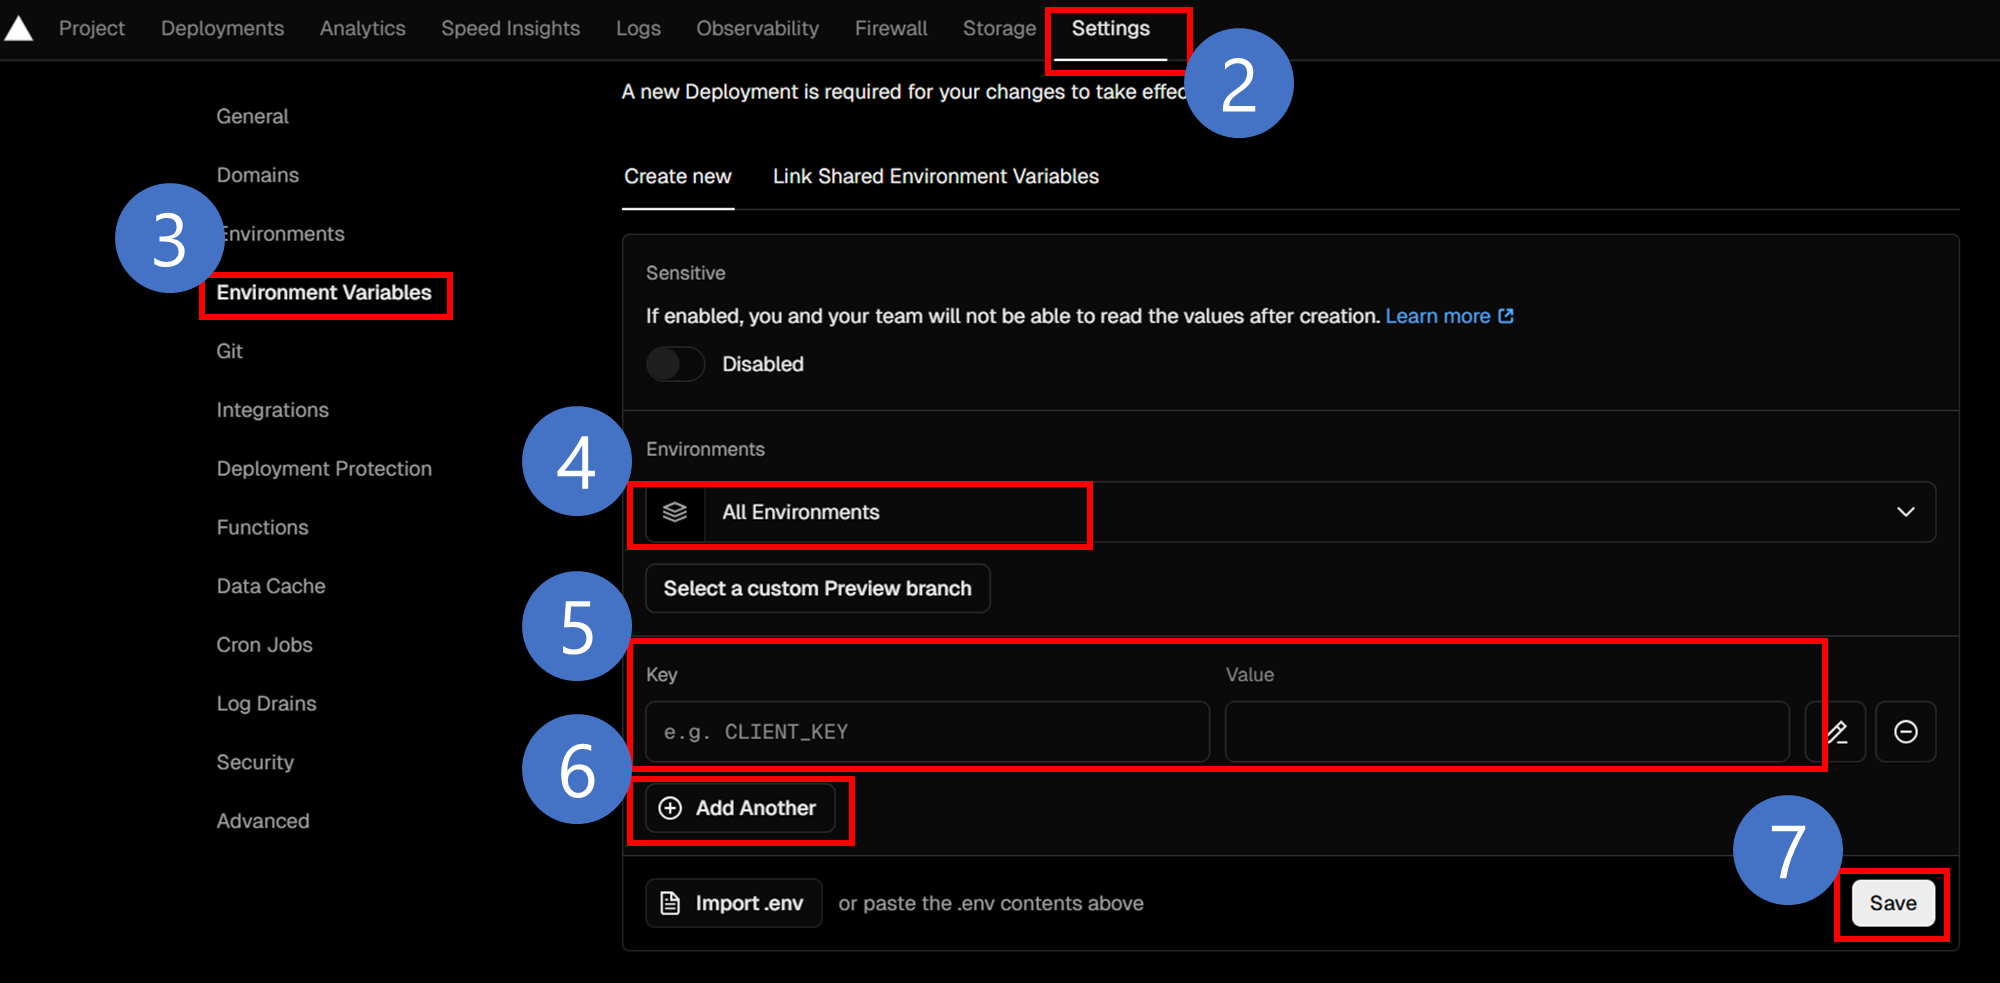This screenshot has height=983, width=2000.
Task: Select Environment Variables in sidebar
Action: [x=324, y=293]
